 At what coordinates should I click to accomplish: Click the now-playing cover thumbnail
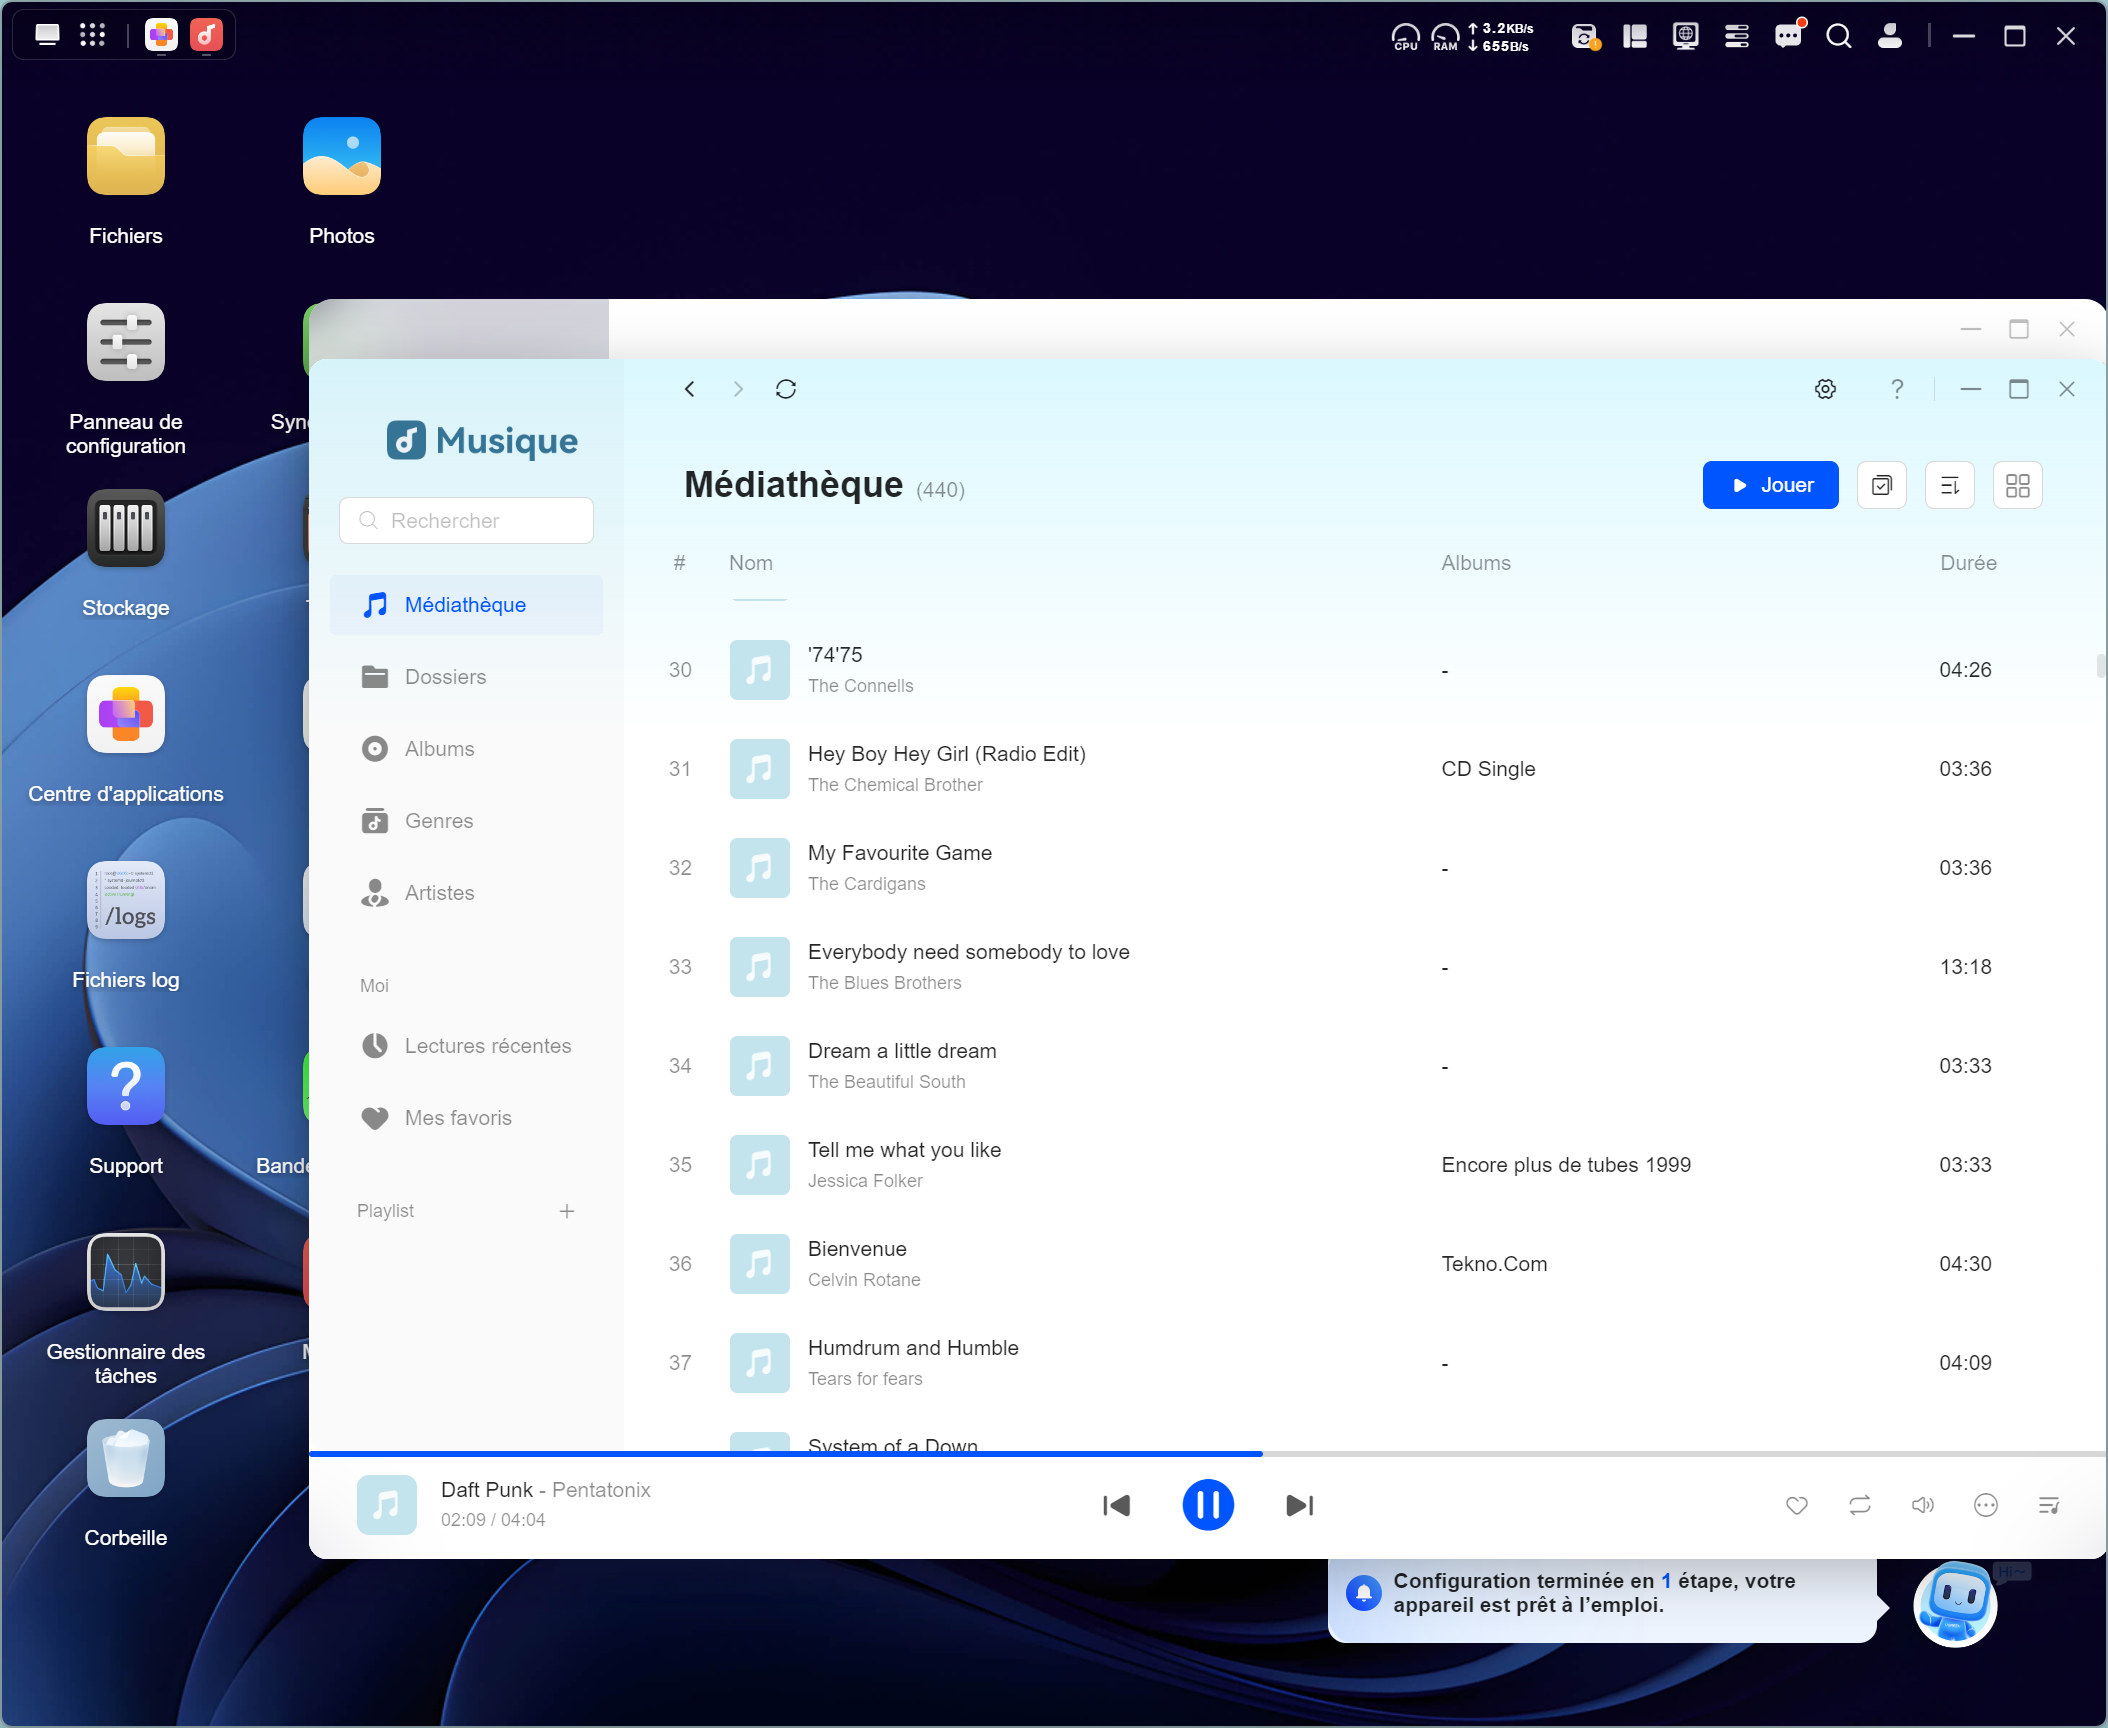pyautogui.click(x=387, y=1505)
